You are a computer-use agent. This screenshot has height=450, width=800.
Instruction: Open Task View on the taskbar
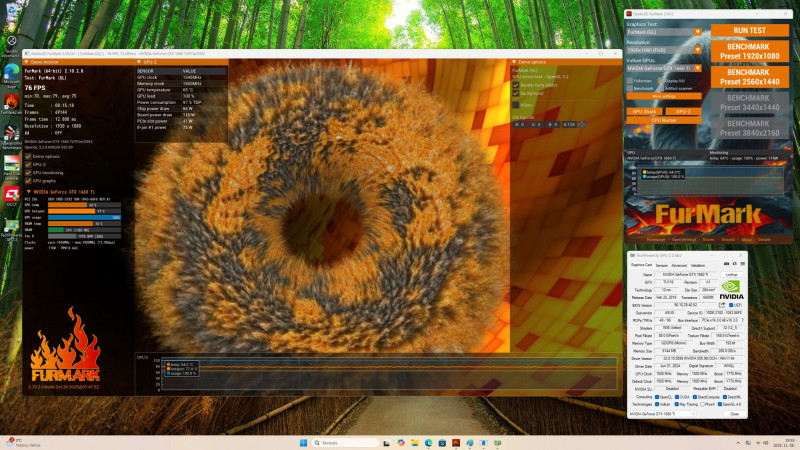(386, 443)
